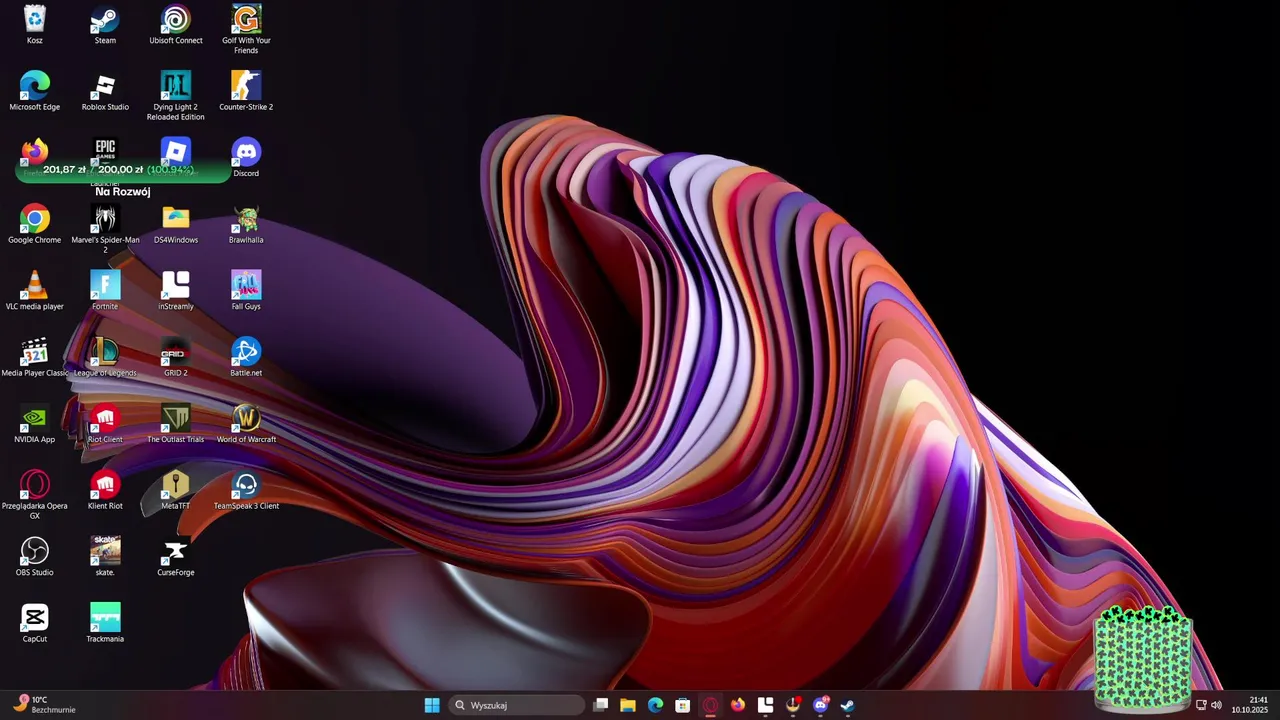The width and height of the screenshot is (1280, 720).
Task: Select the GRID 2 desktop shortcut
Action: tap(176, 358)
